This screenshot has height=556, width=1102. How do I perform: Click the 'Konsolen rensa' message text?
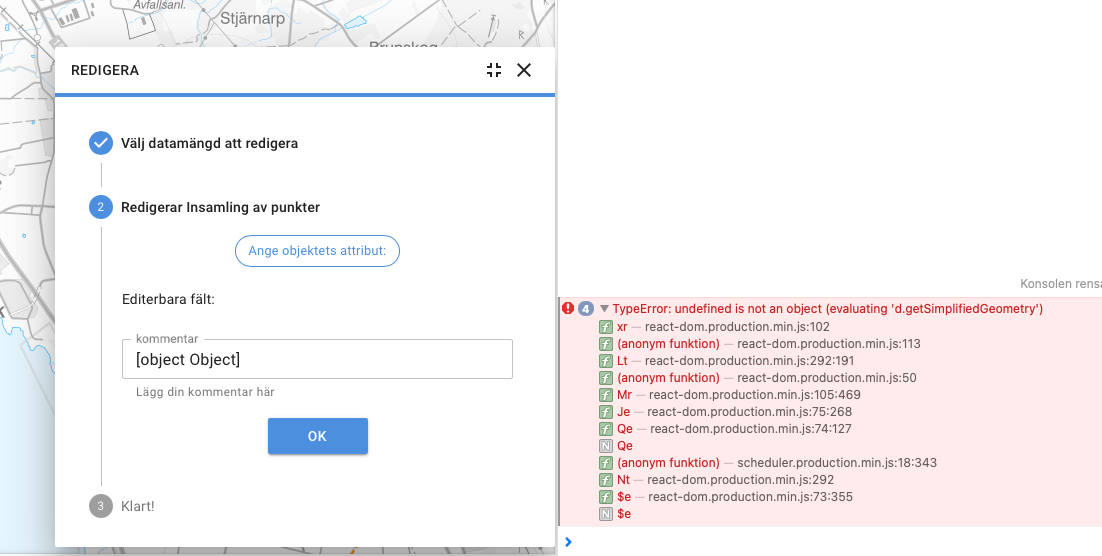coord(1061,284)
